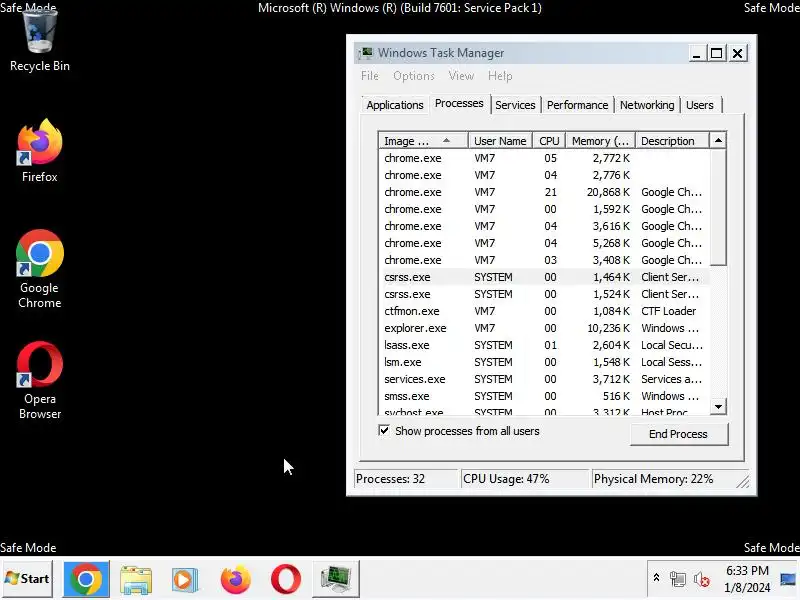
Task: Select the services.exe process
Action: 544,379
